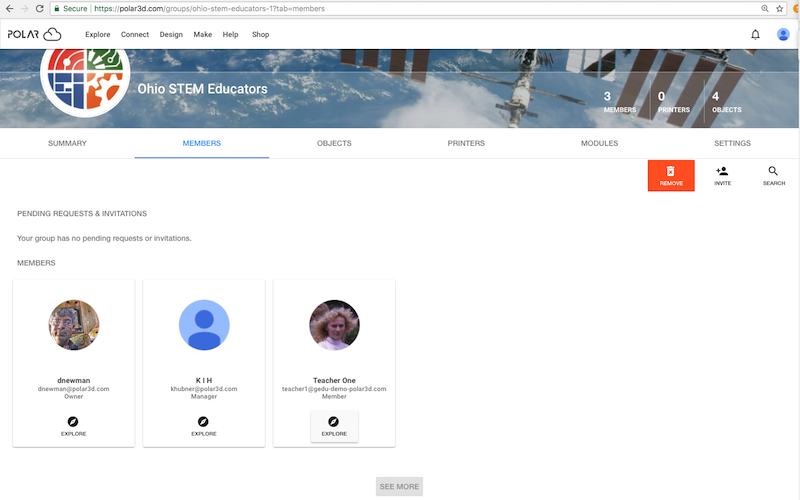Switch to the Printers tab

466,143
